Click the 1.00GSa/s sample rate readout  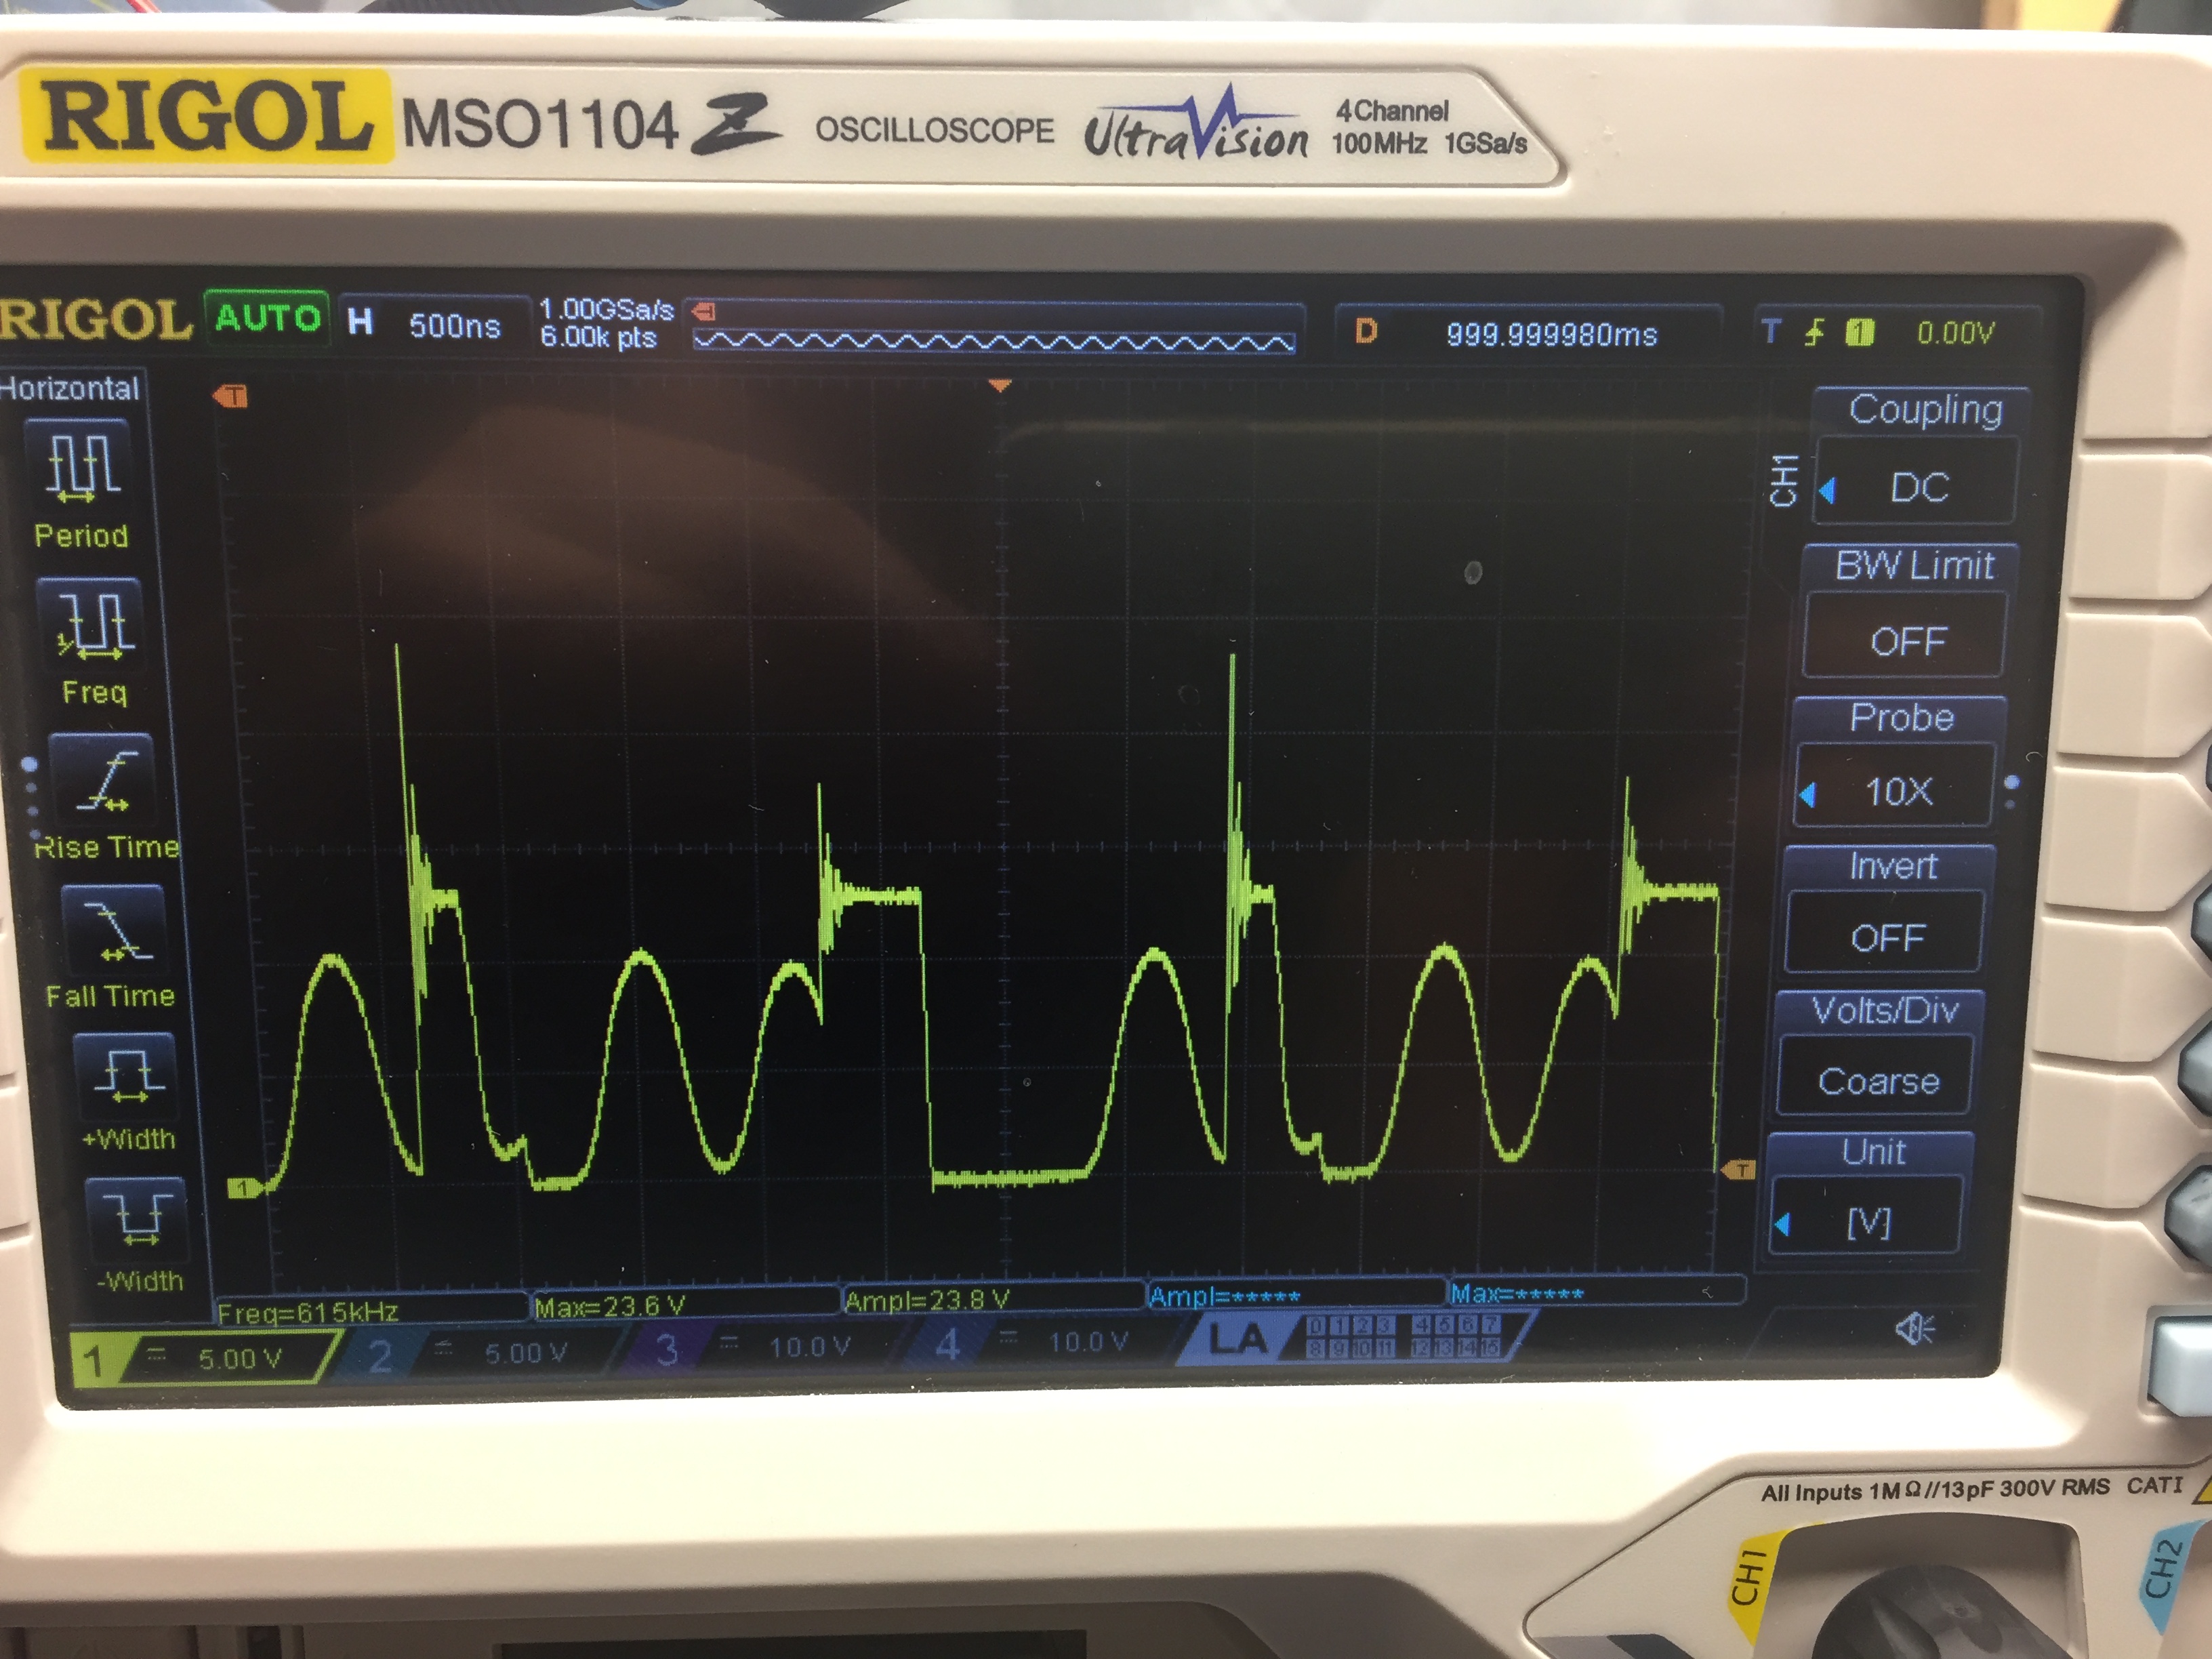point(607,310)
